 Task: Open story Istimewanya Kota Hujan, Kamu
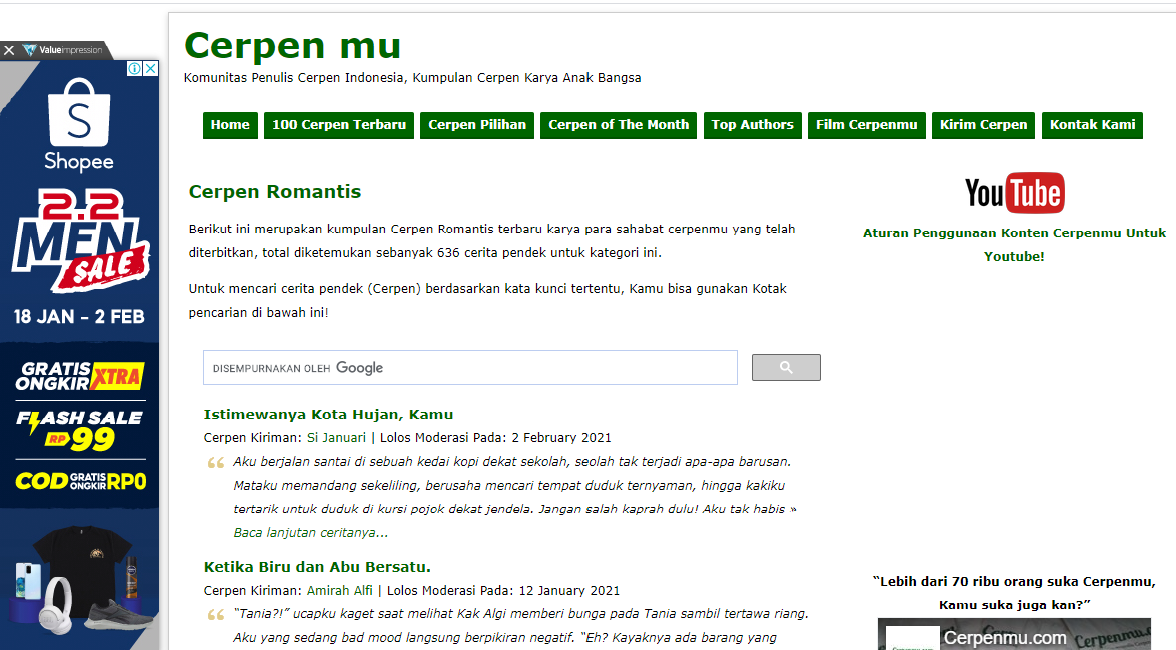click(x=328, y=415)
